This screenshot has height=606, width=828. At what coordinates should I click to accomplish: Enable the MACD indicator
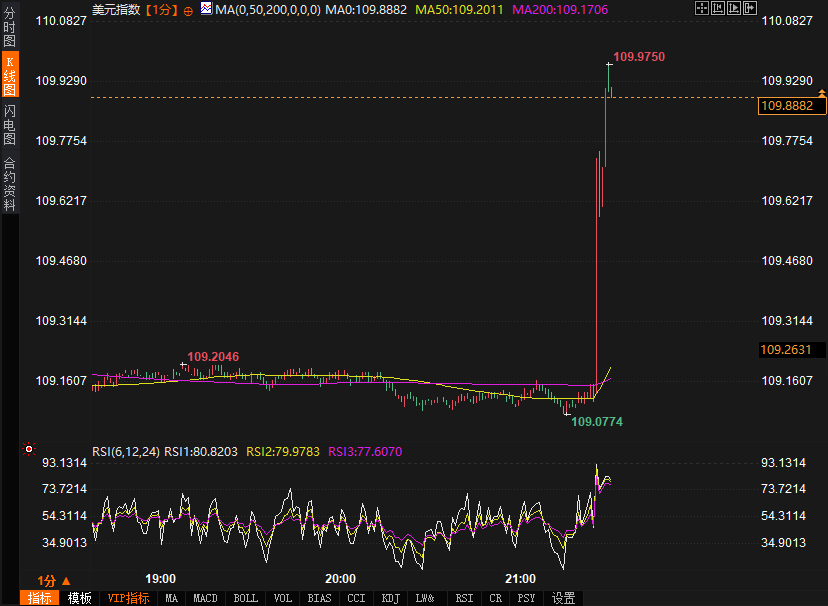click(204, 598)
